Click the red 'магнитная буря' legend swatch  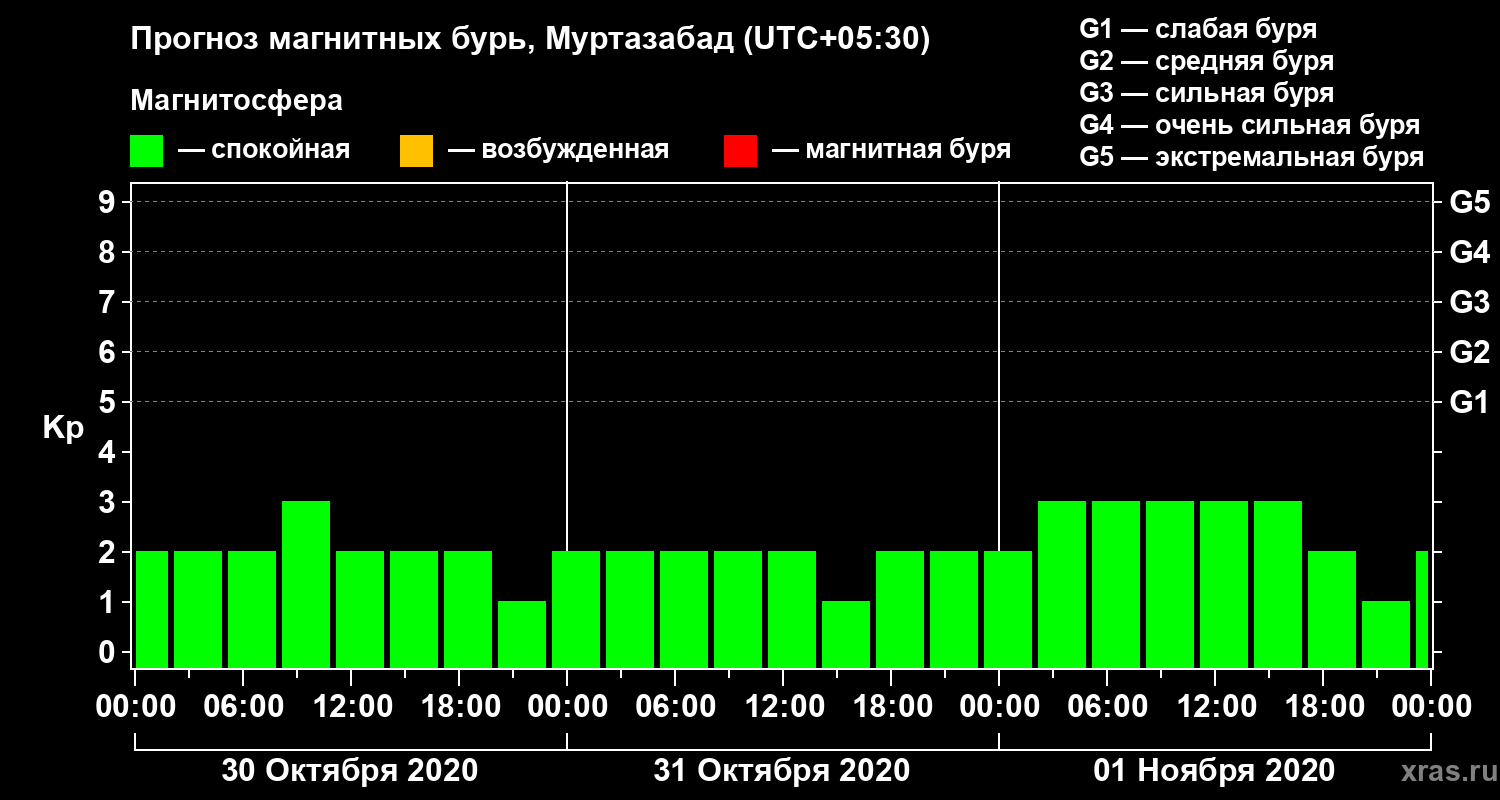740,151
